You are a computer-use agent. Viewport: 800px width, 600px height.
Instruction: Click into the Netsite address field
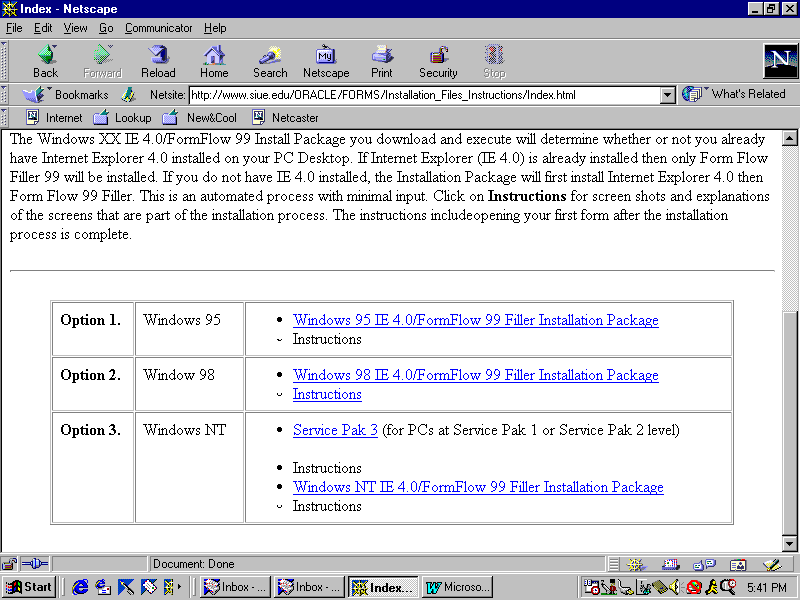coord(420,95)
